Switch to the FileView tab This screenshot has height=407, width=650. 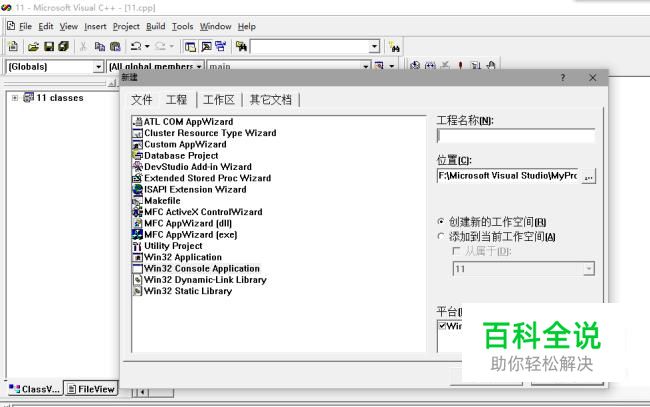coord(91,389)
